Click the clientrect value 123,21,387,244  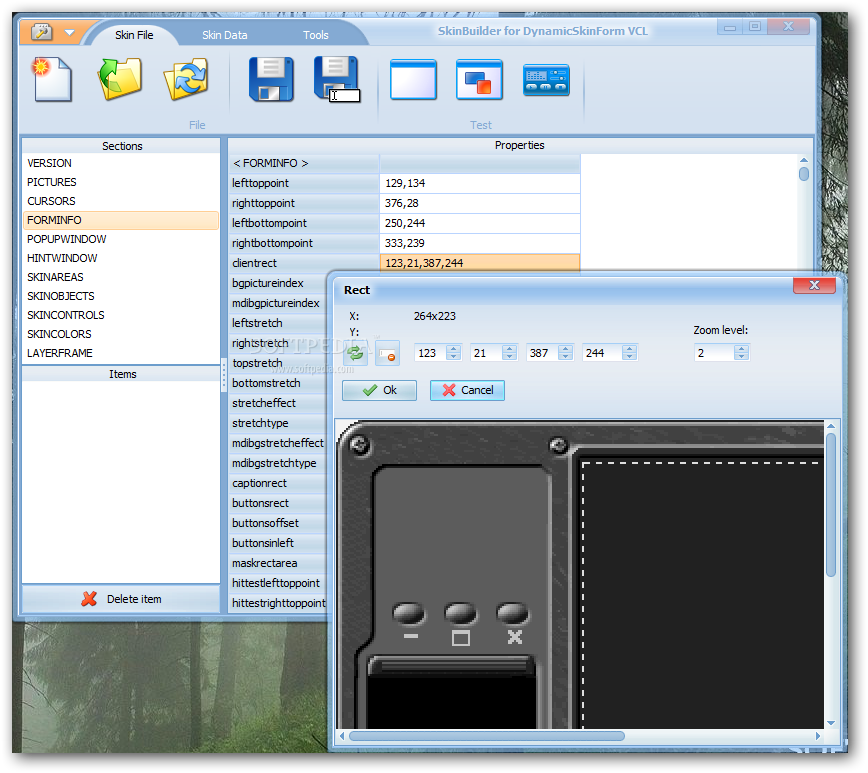(479, 263)
